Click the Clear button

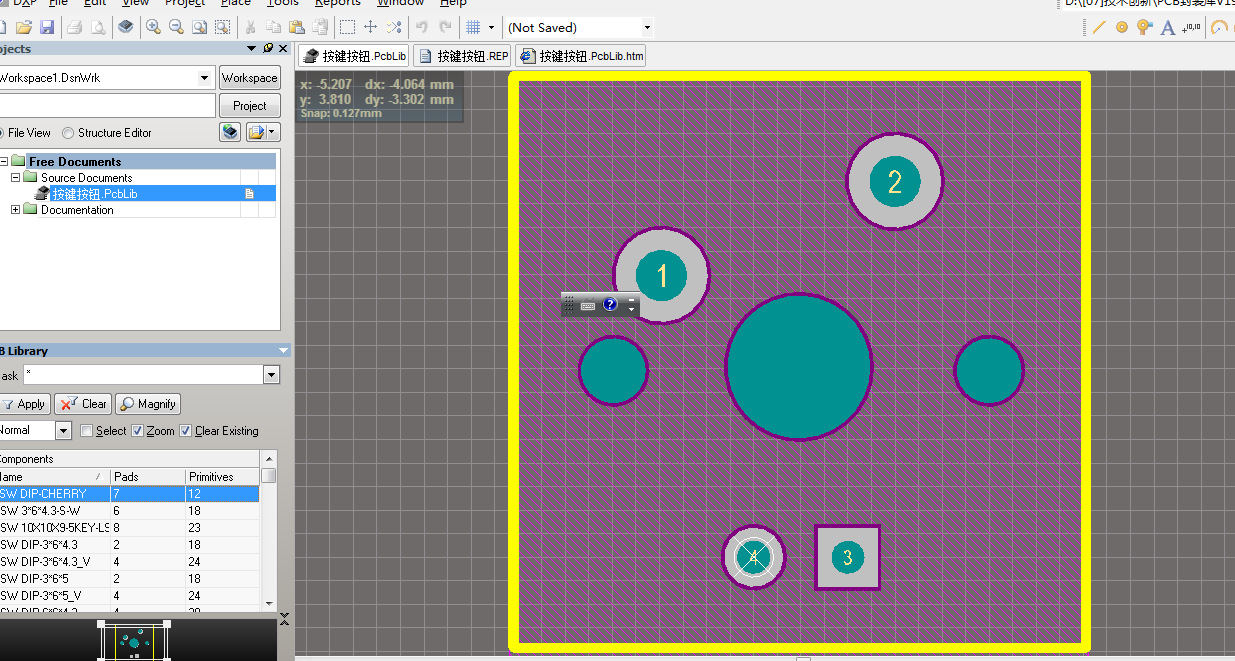tap(83, 404)
